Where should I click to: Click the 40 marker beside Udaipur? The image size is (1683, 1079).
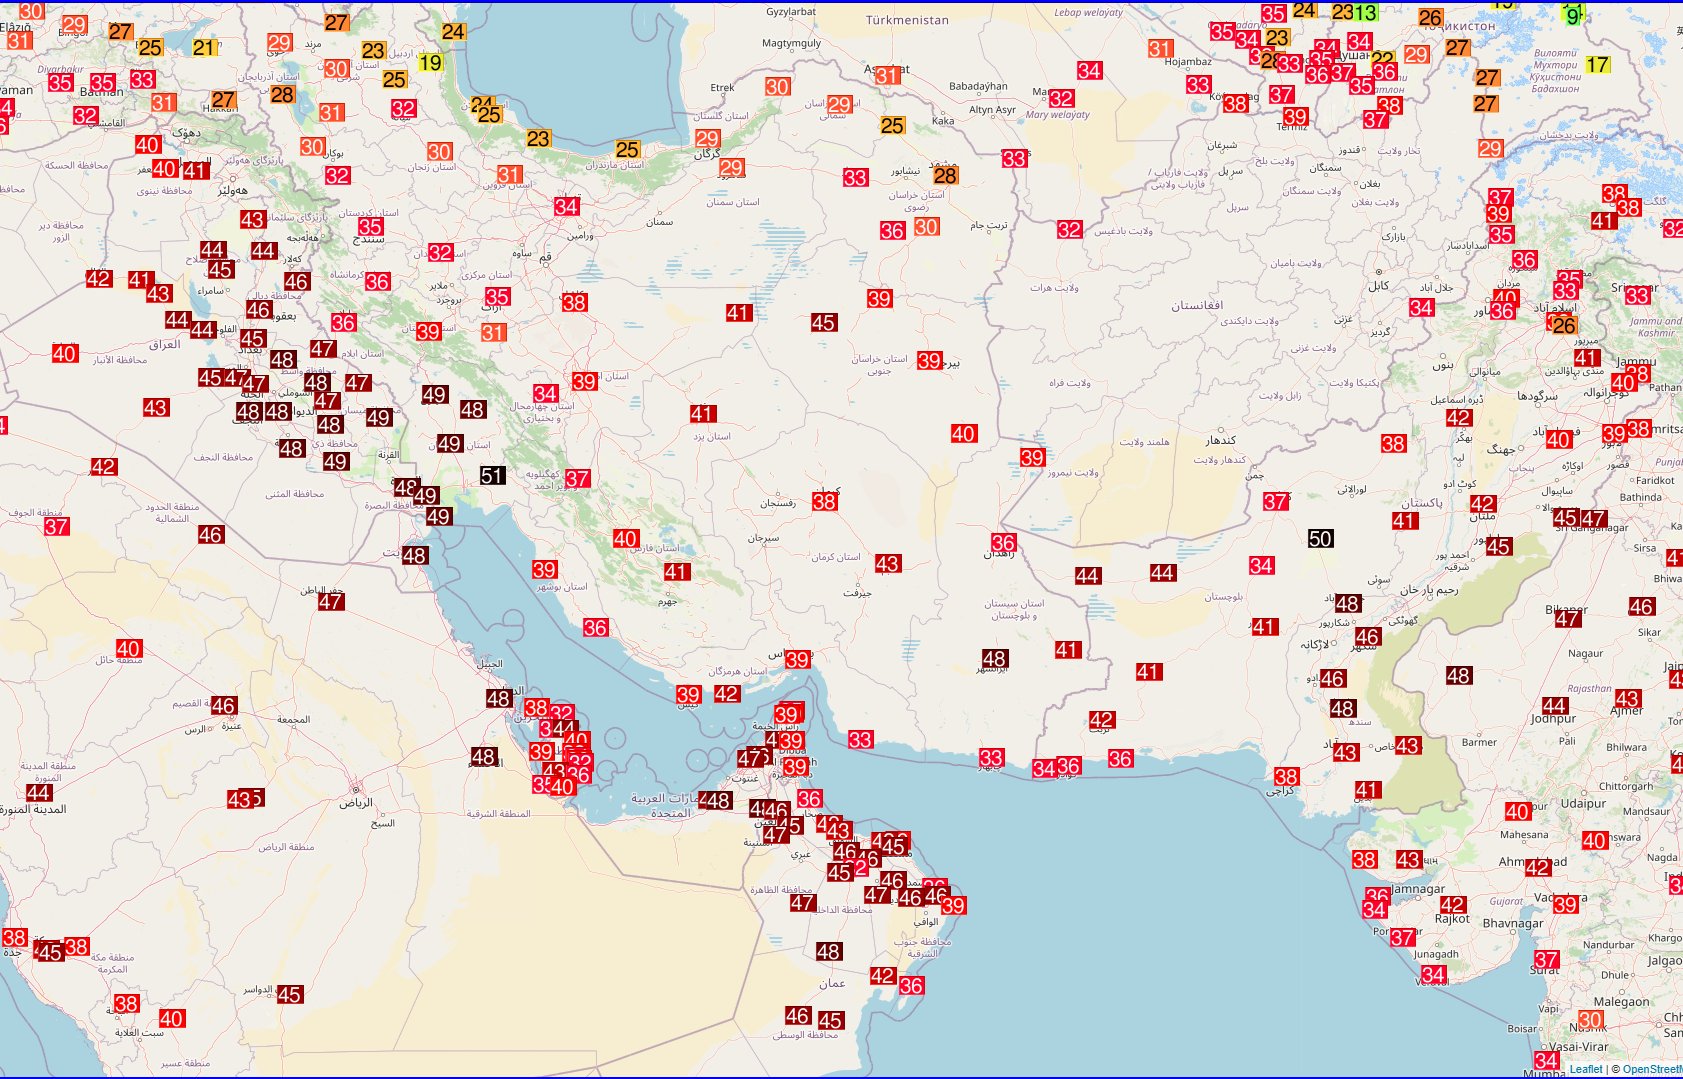1517,812
